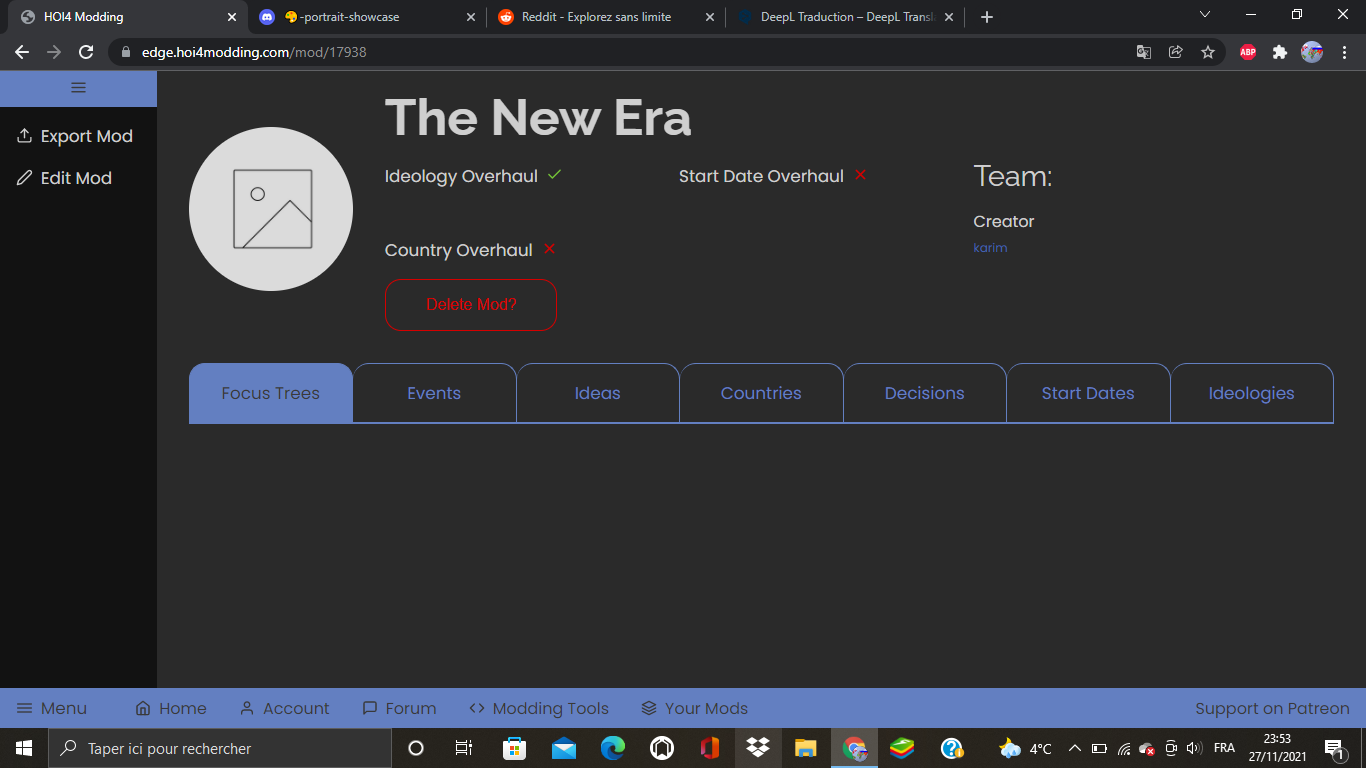
Task: Select the Countries tab
Action: click(x=761, y=393)
